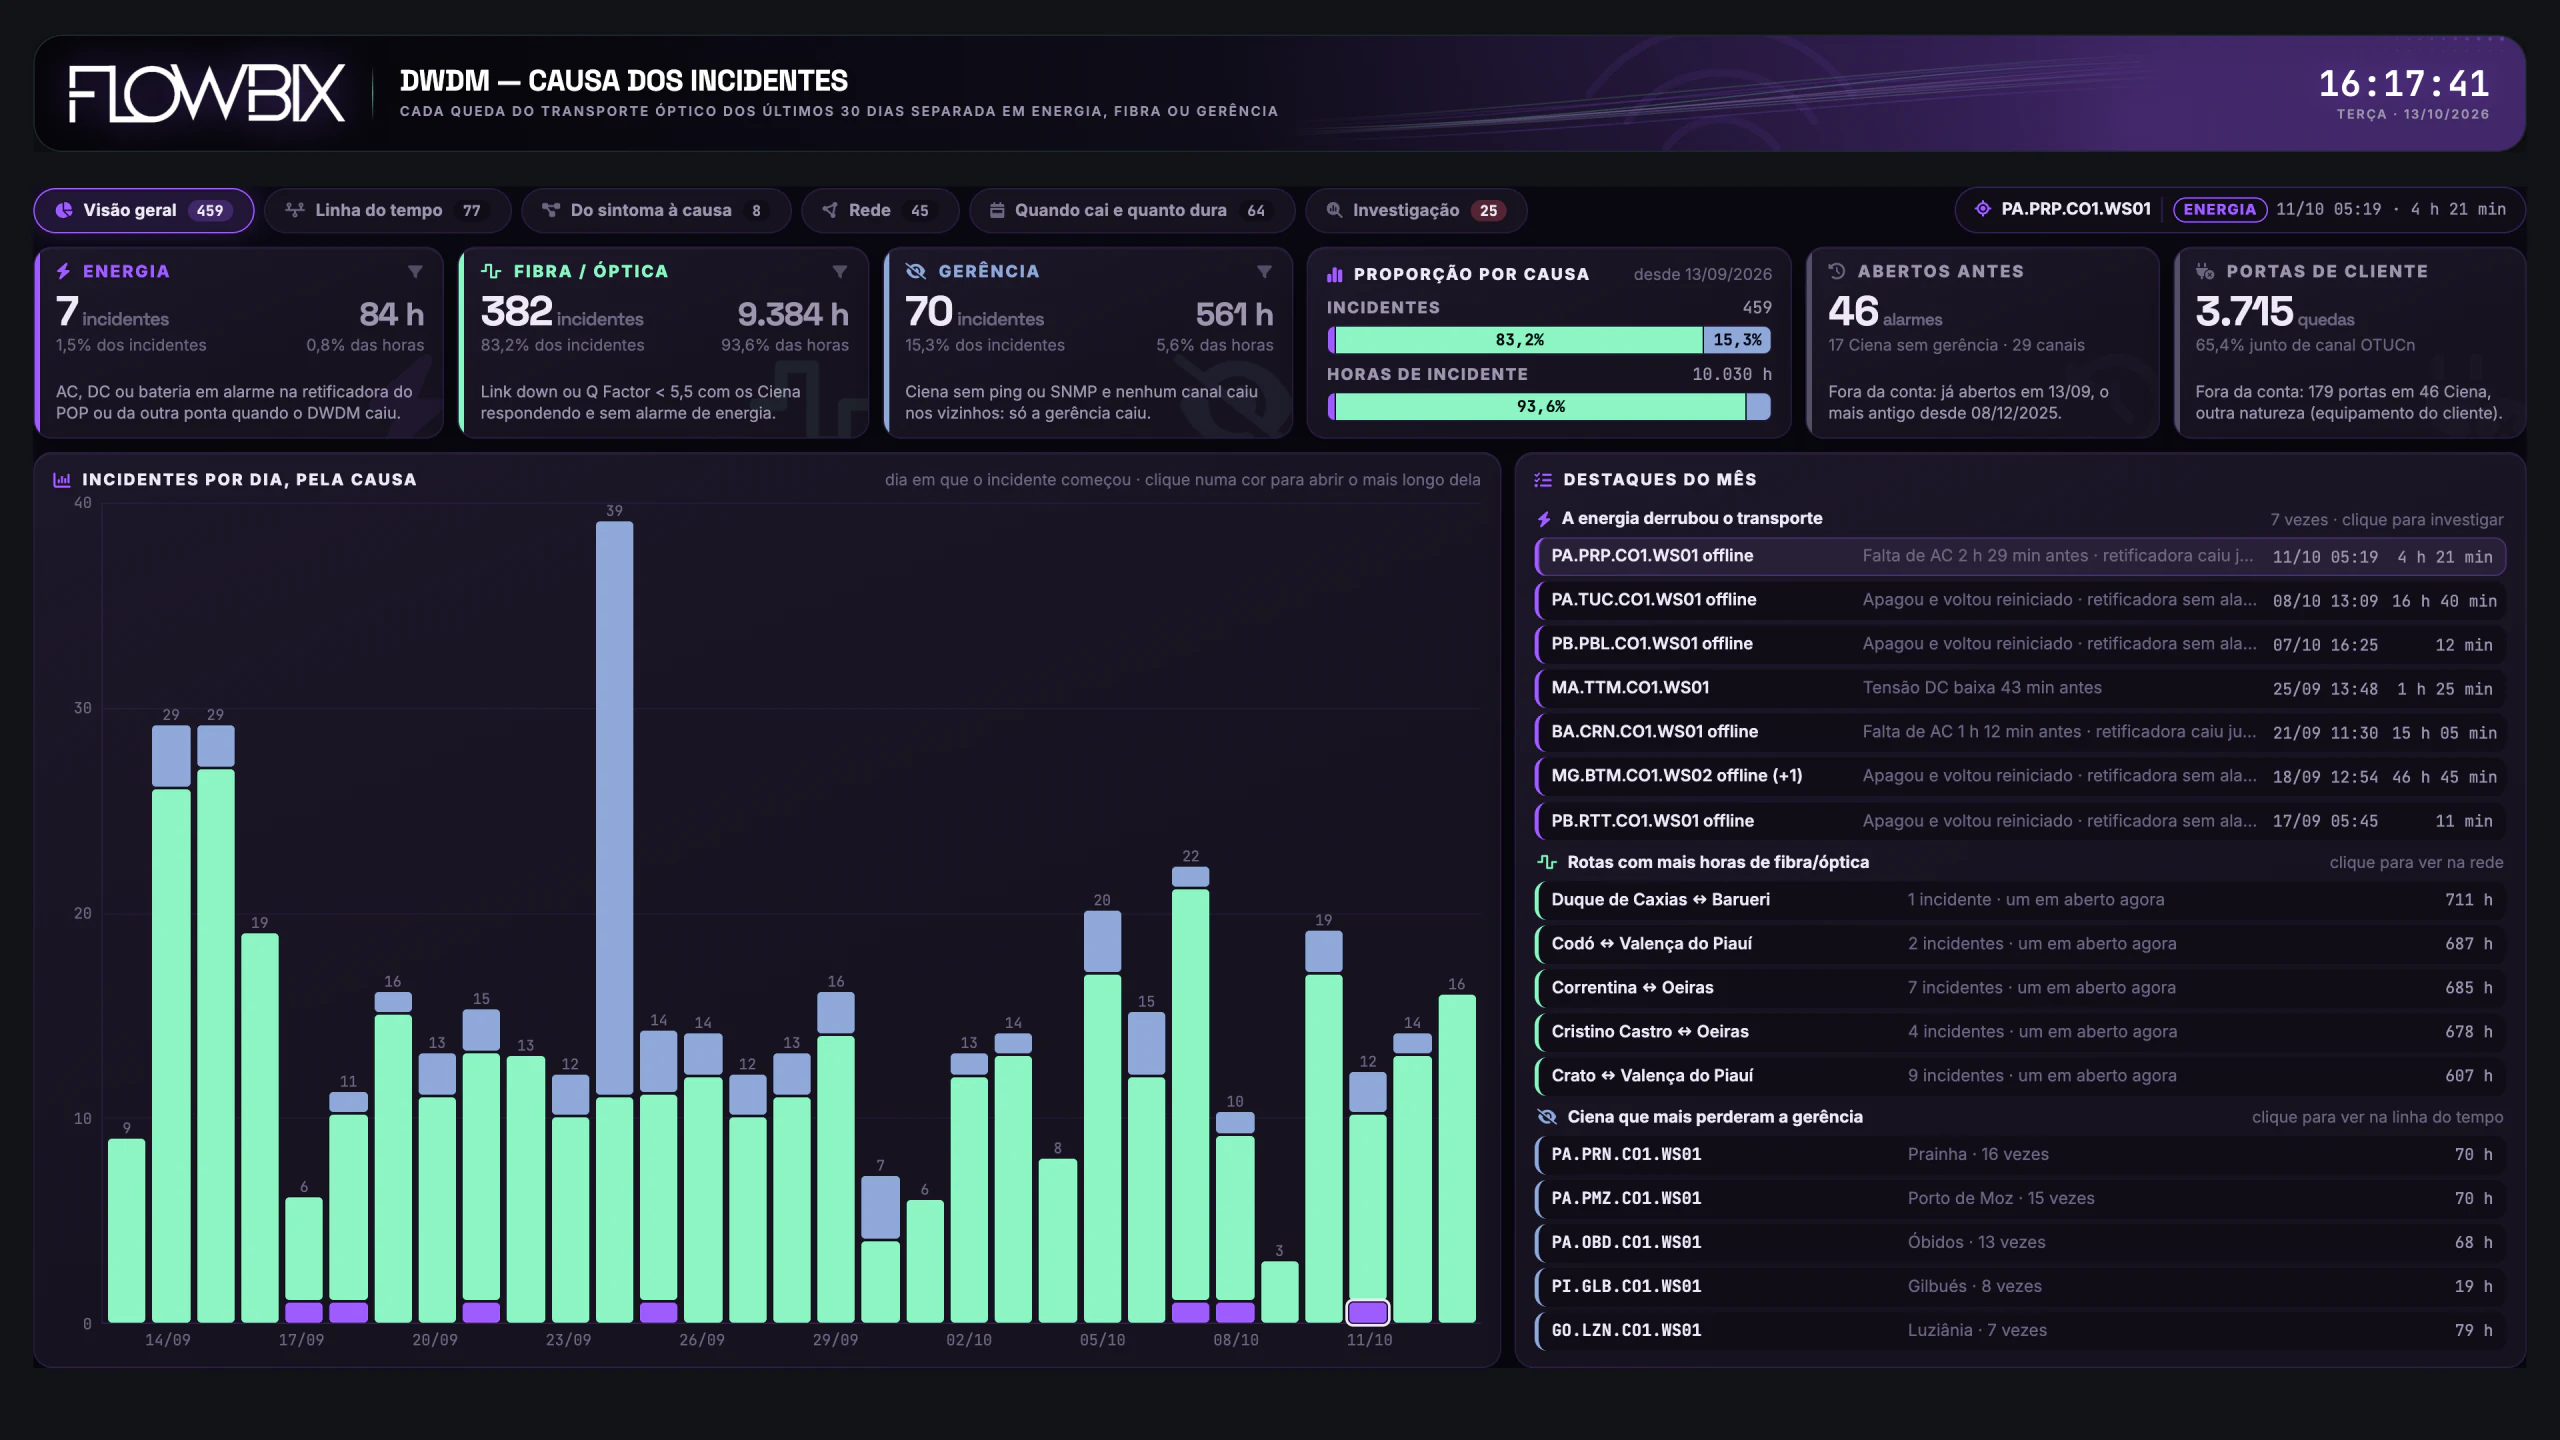Open Quando cai e quanto dura tab

tap(1131, 210)
